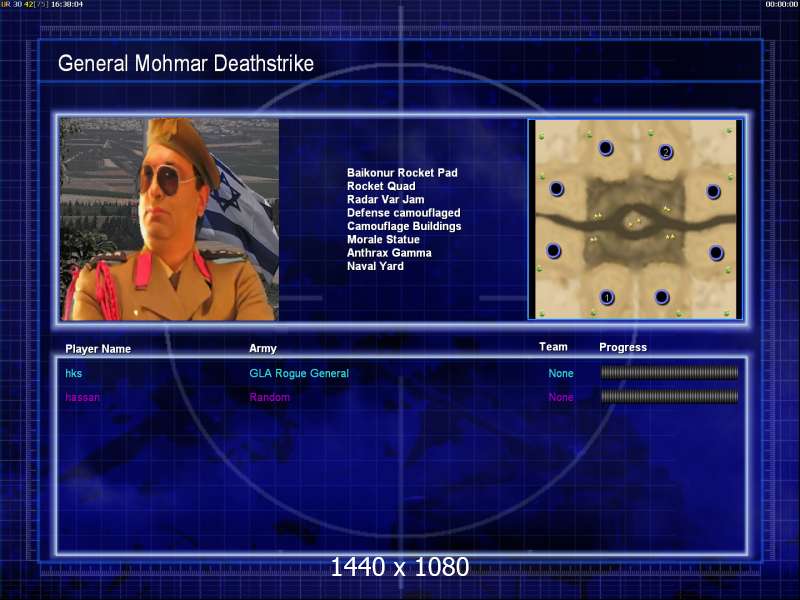Click 'Radar Var Jam' text
Screen dimensions: 800x600
tap(385, 199)
